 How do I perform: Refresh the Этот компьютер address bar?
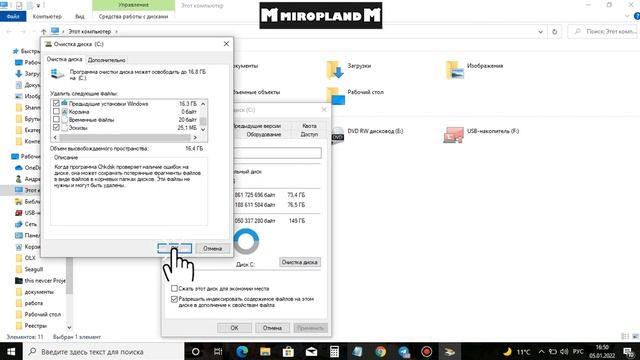click(554, 31)
